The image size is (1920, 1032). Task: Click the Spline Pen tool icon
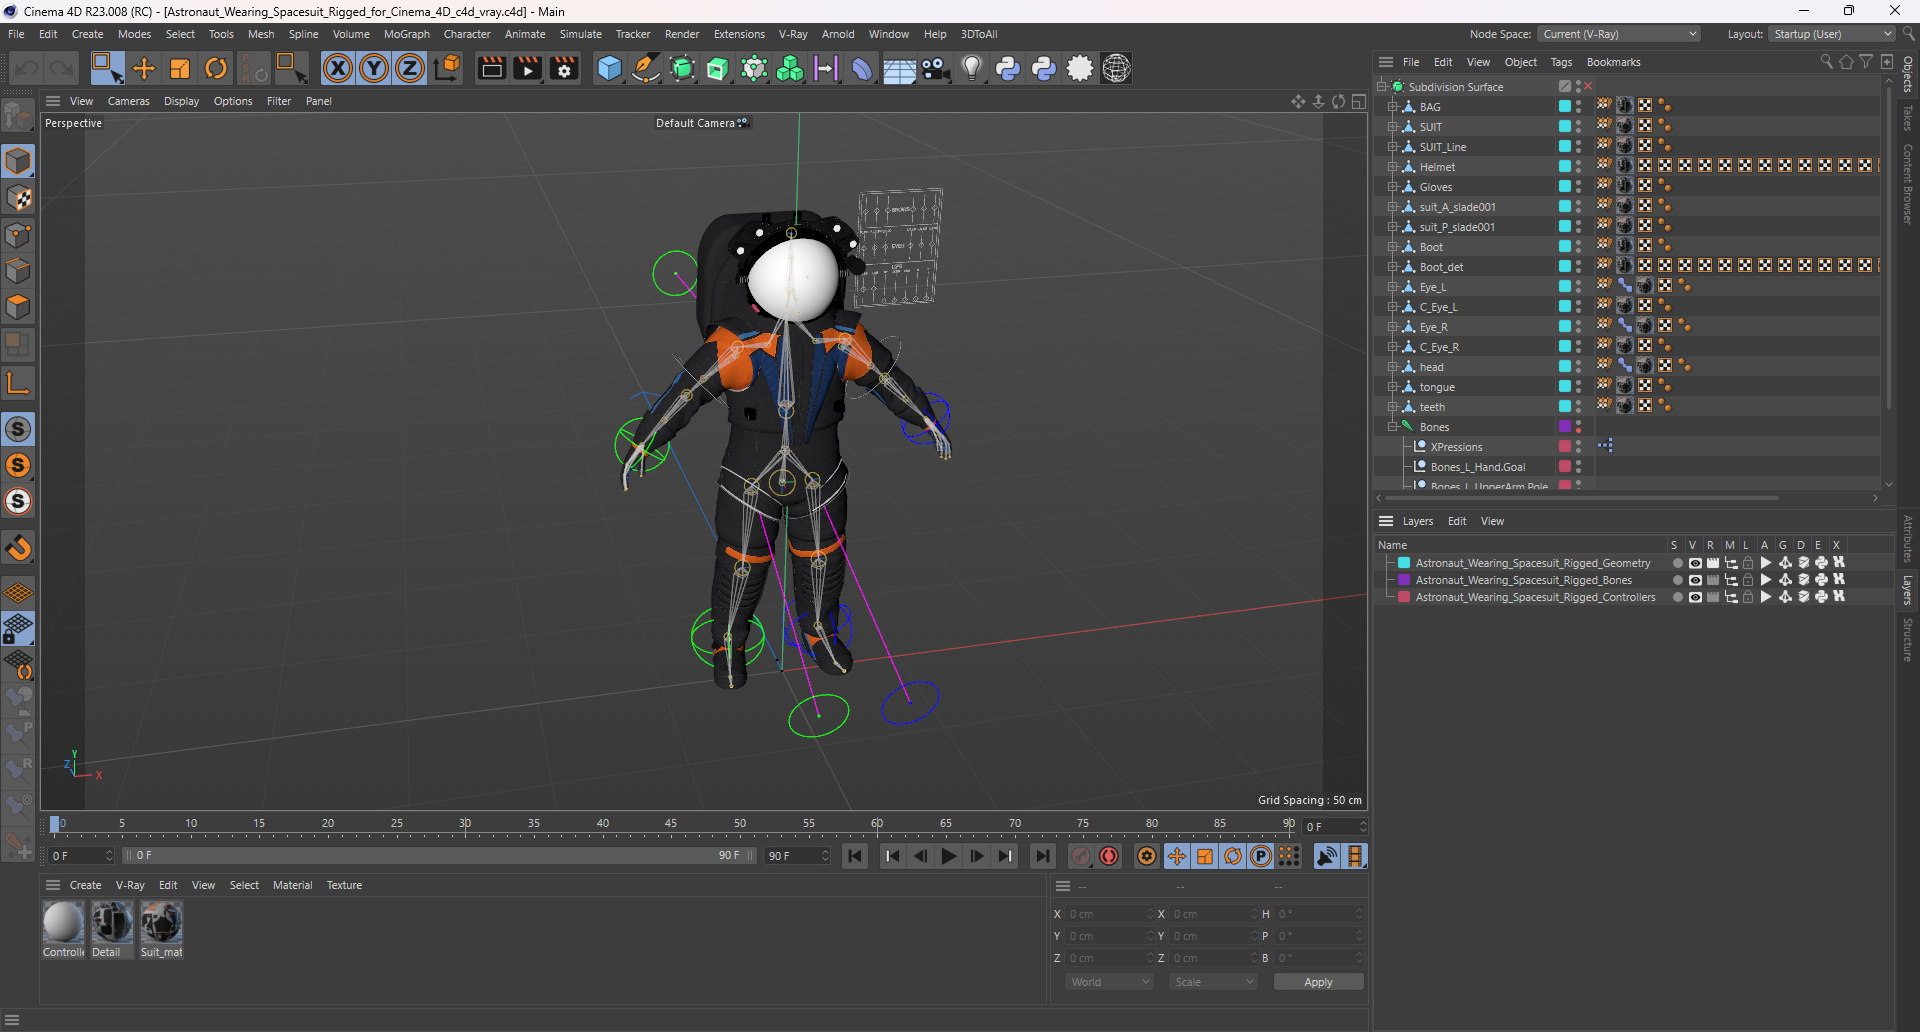click(646, 68)
